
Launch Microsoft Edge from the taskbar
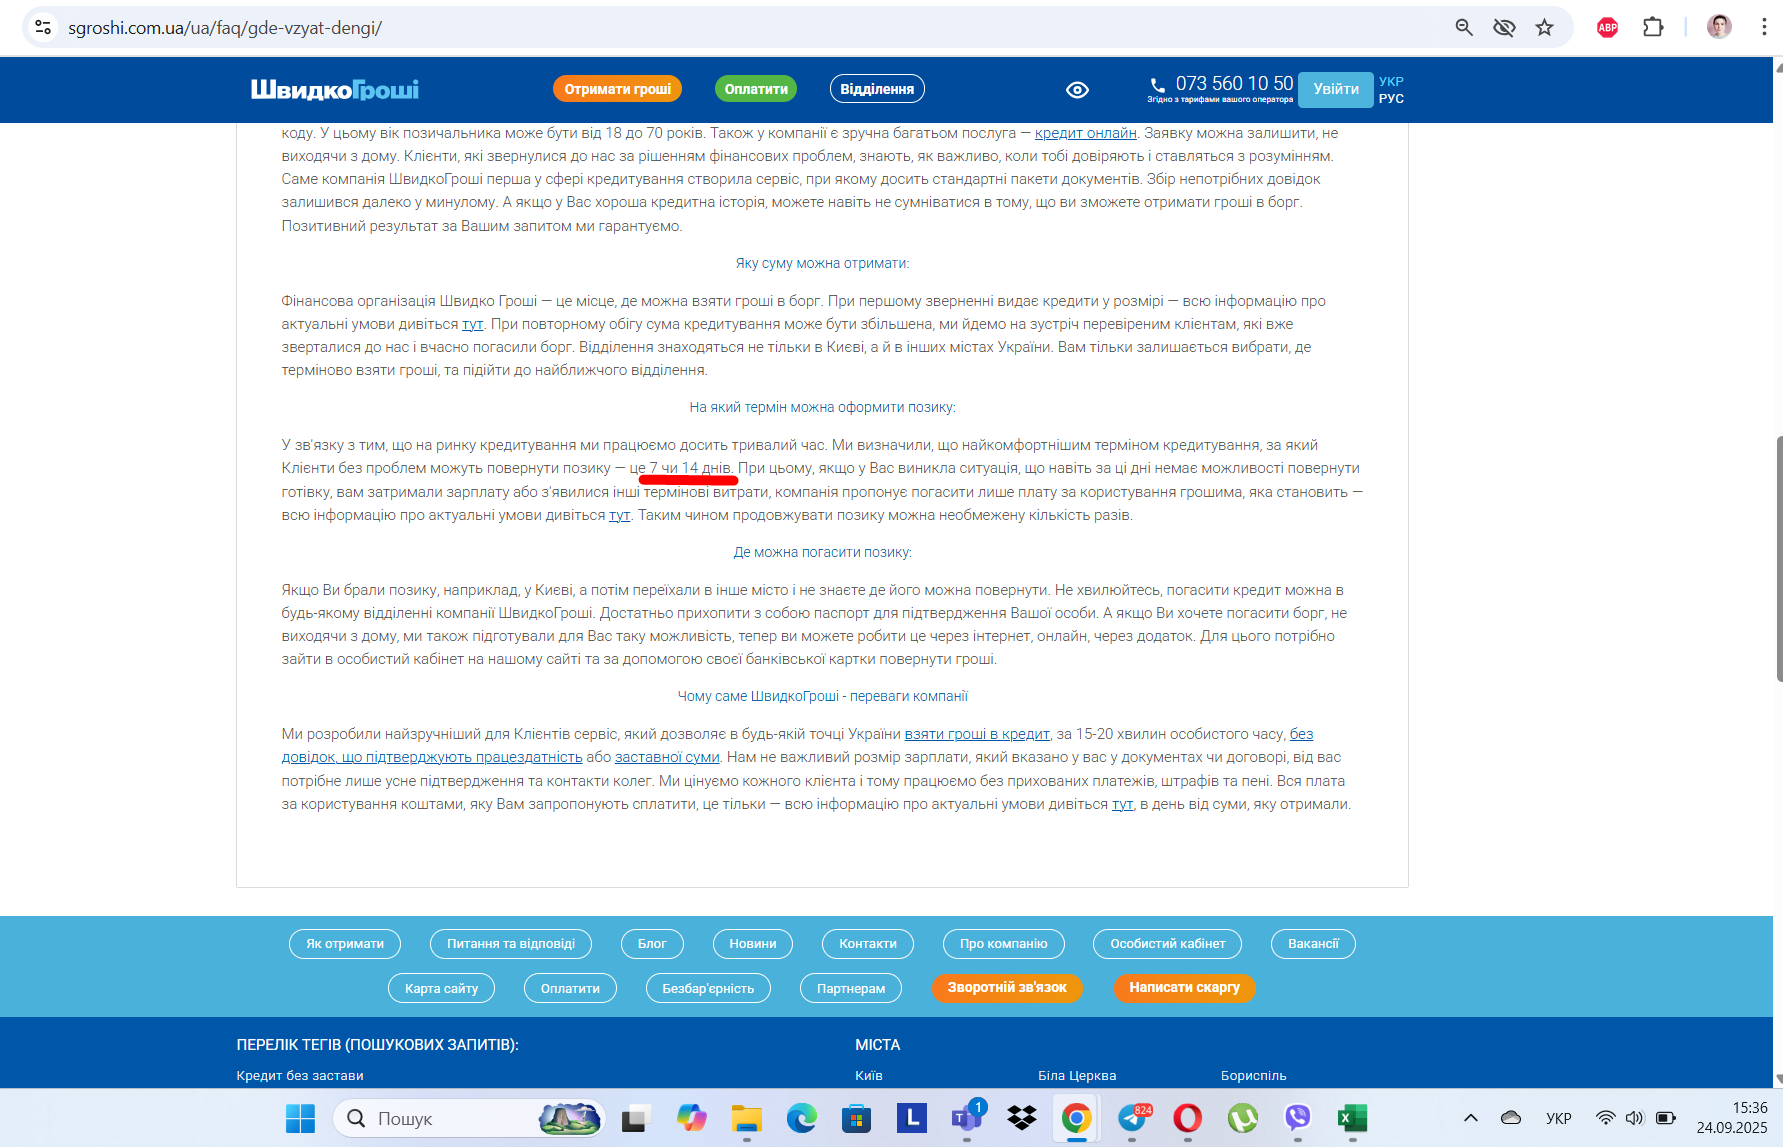click(x=801, y=1118)
